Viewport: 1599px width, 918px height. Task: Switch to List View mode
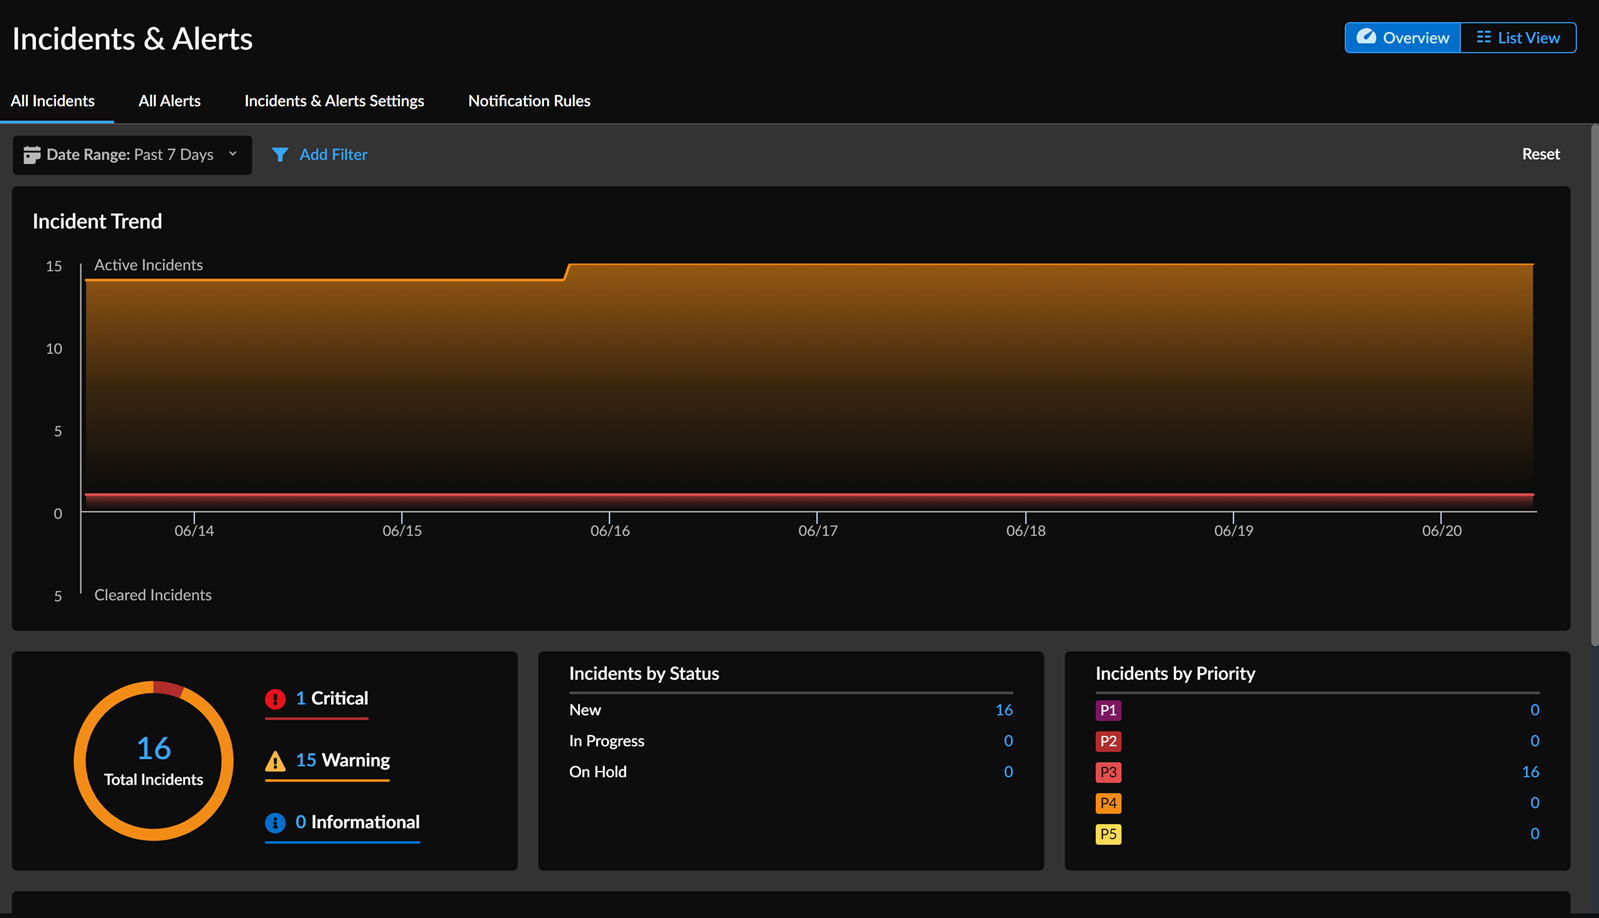tap(1518, 38)
